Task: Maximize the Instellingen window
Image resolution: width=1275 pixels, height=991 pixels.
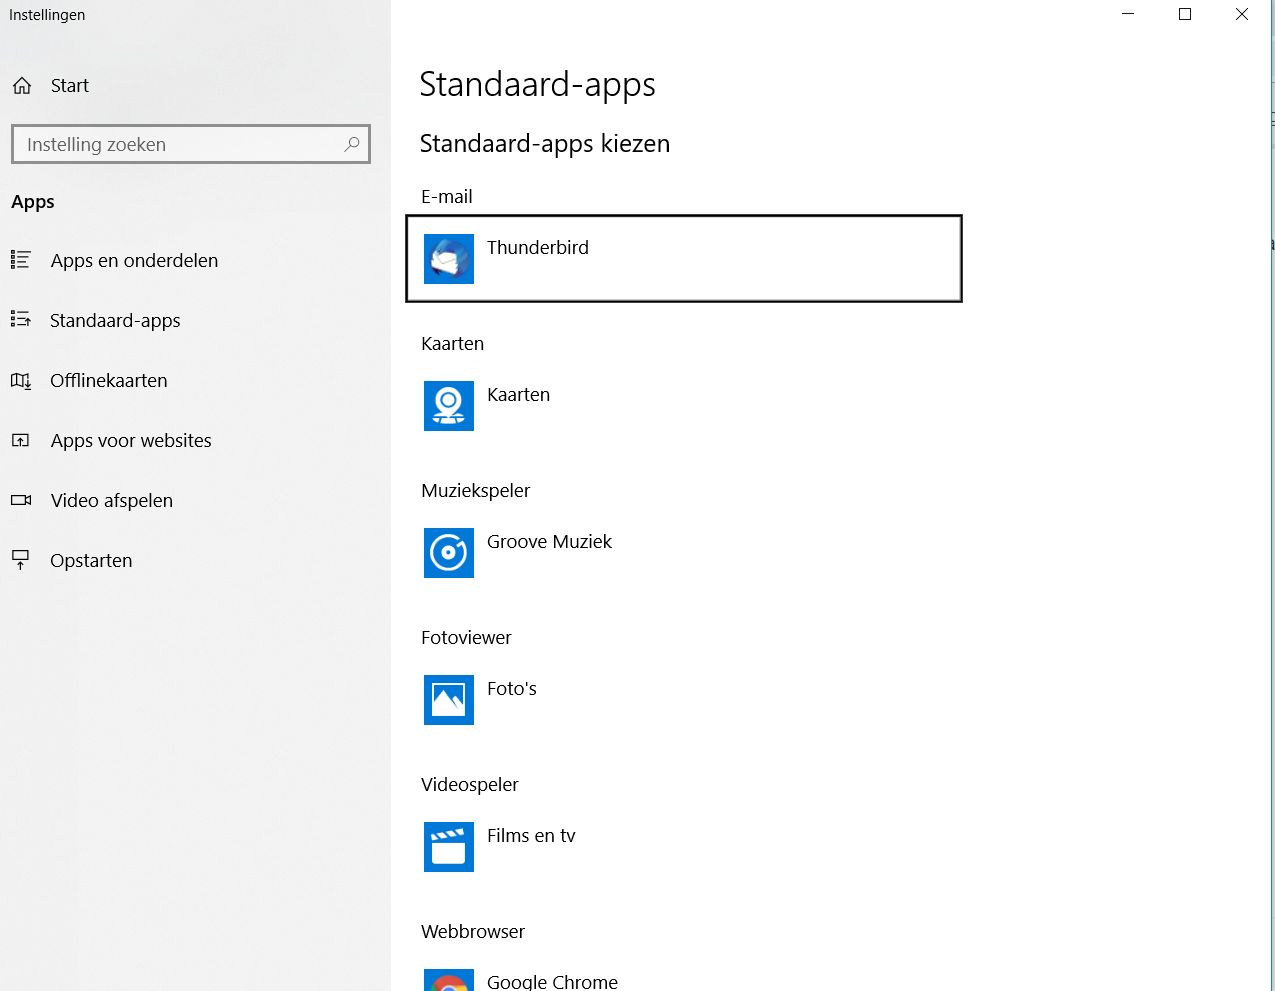Action: point(1185,15)
